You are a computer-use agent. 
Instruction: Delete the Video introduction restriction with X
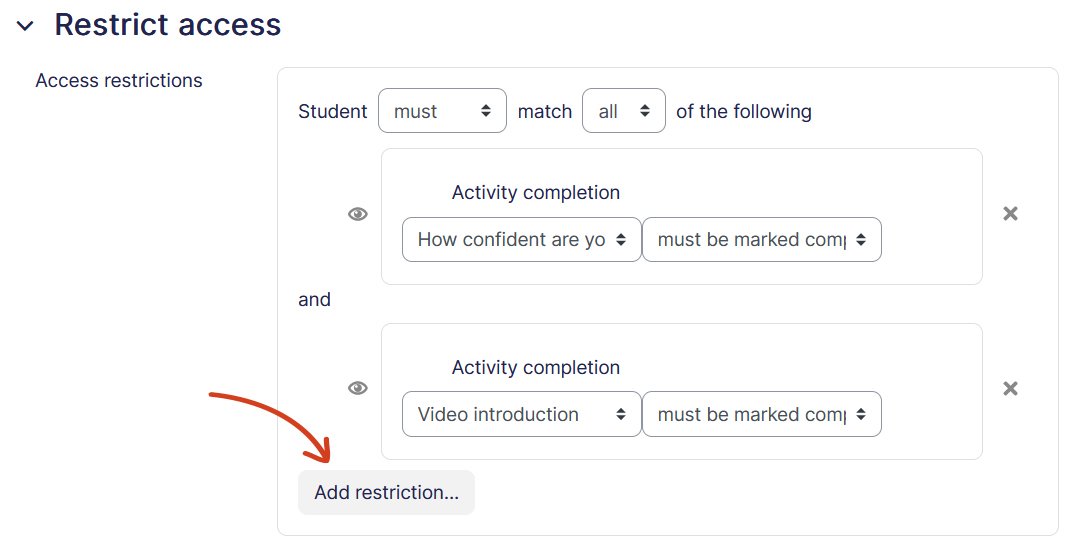pos(1010,389)
